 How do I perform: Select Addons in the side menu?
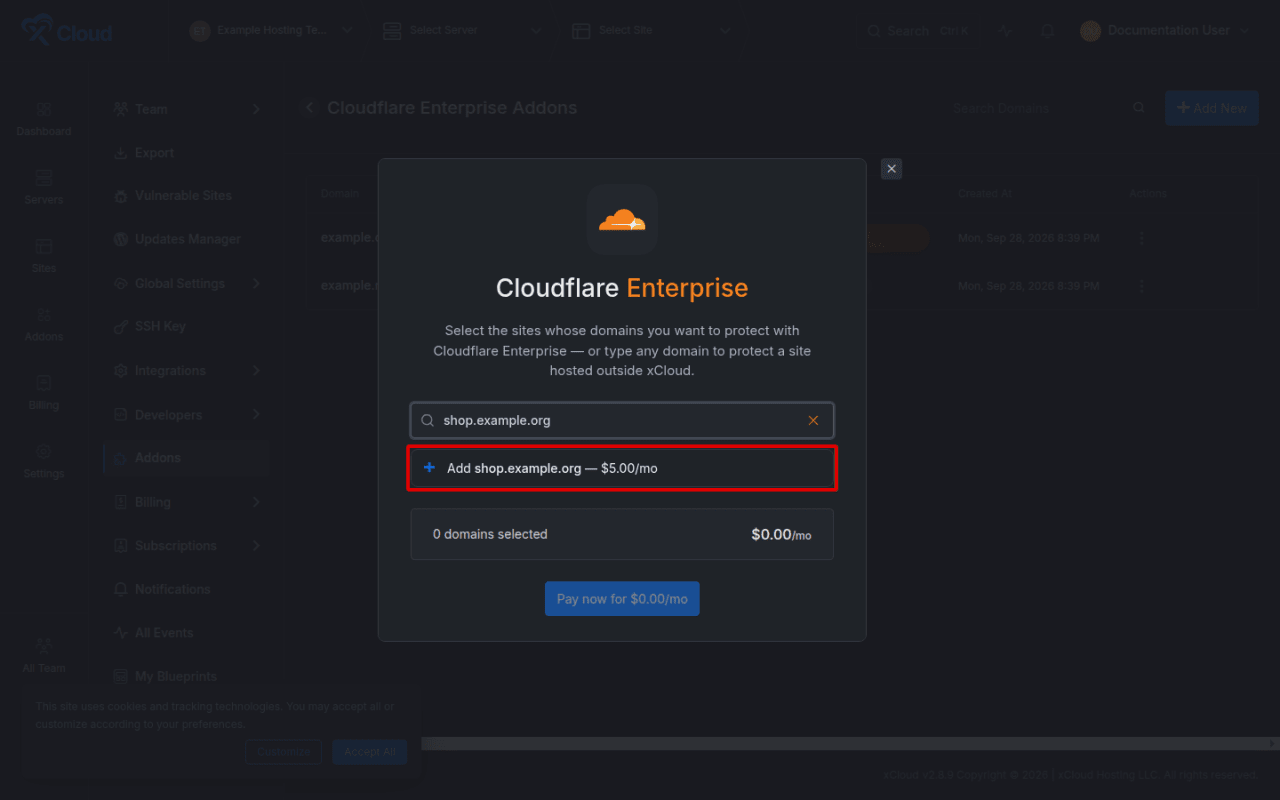tap(186, 458)
